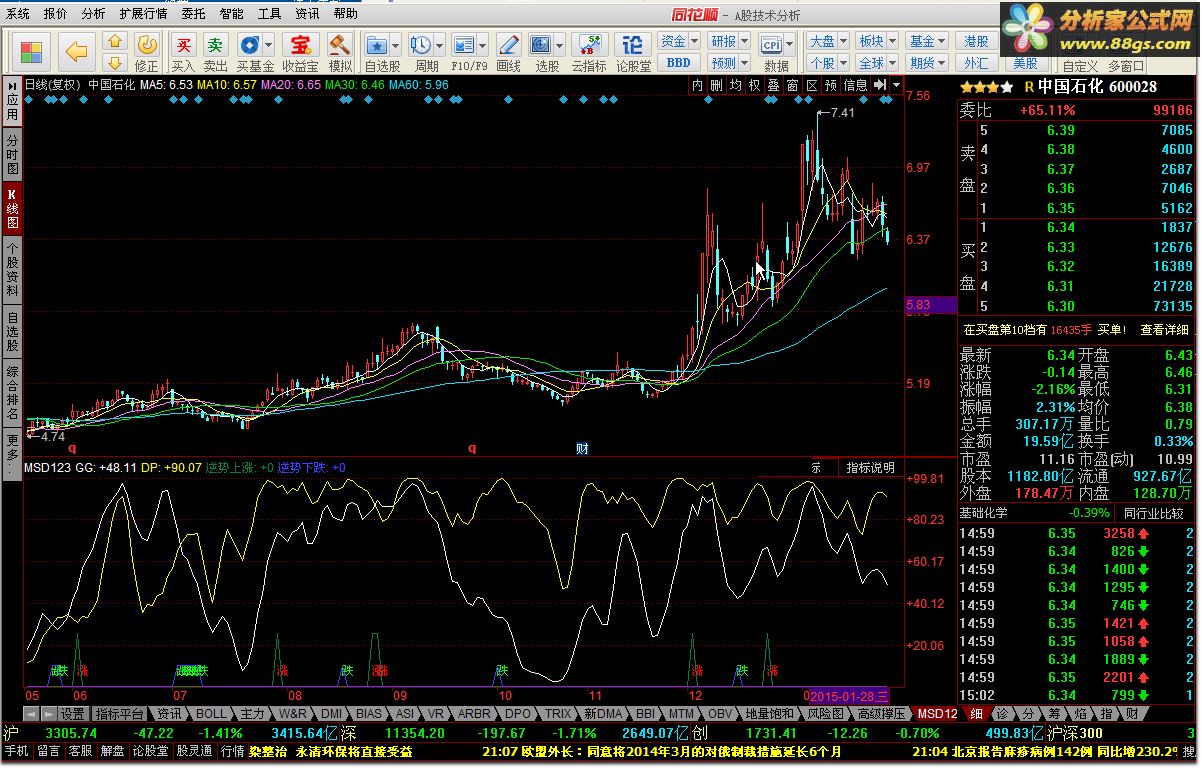Open the CPI 数据 icon

[772, 45]
